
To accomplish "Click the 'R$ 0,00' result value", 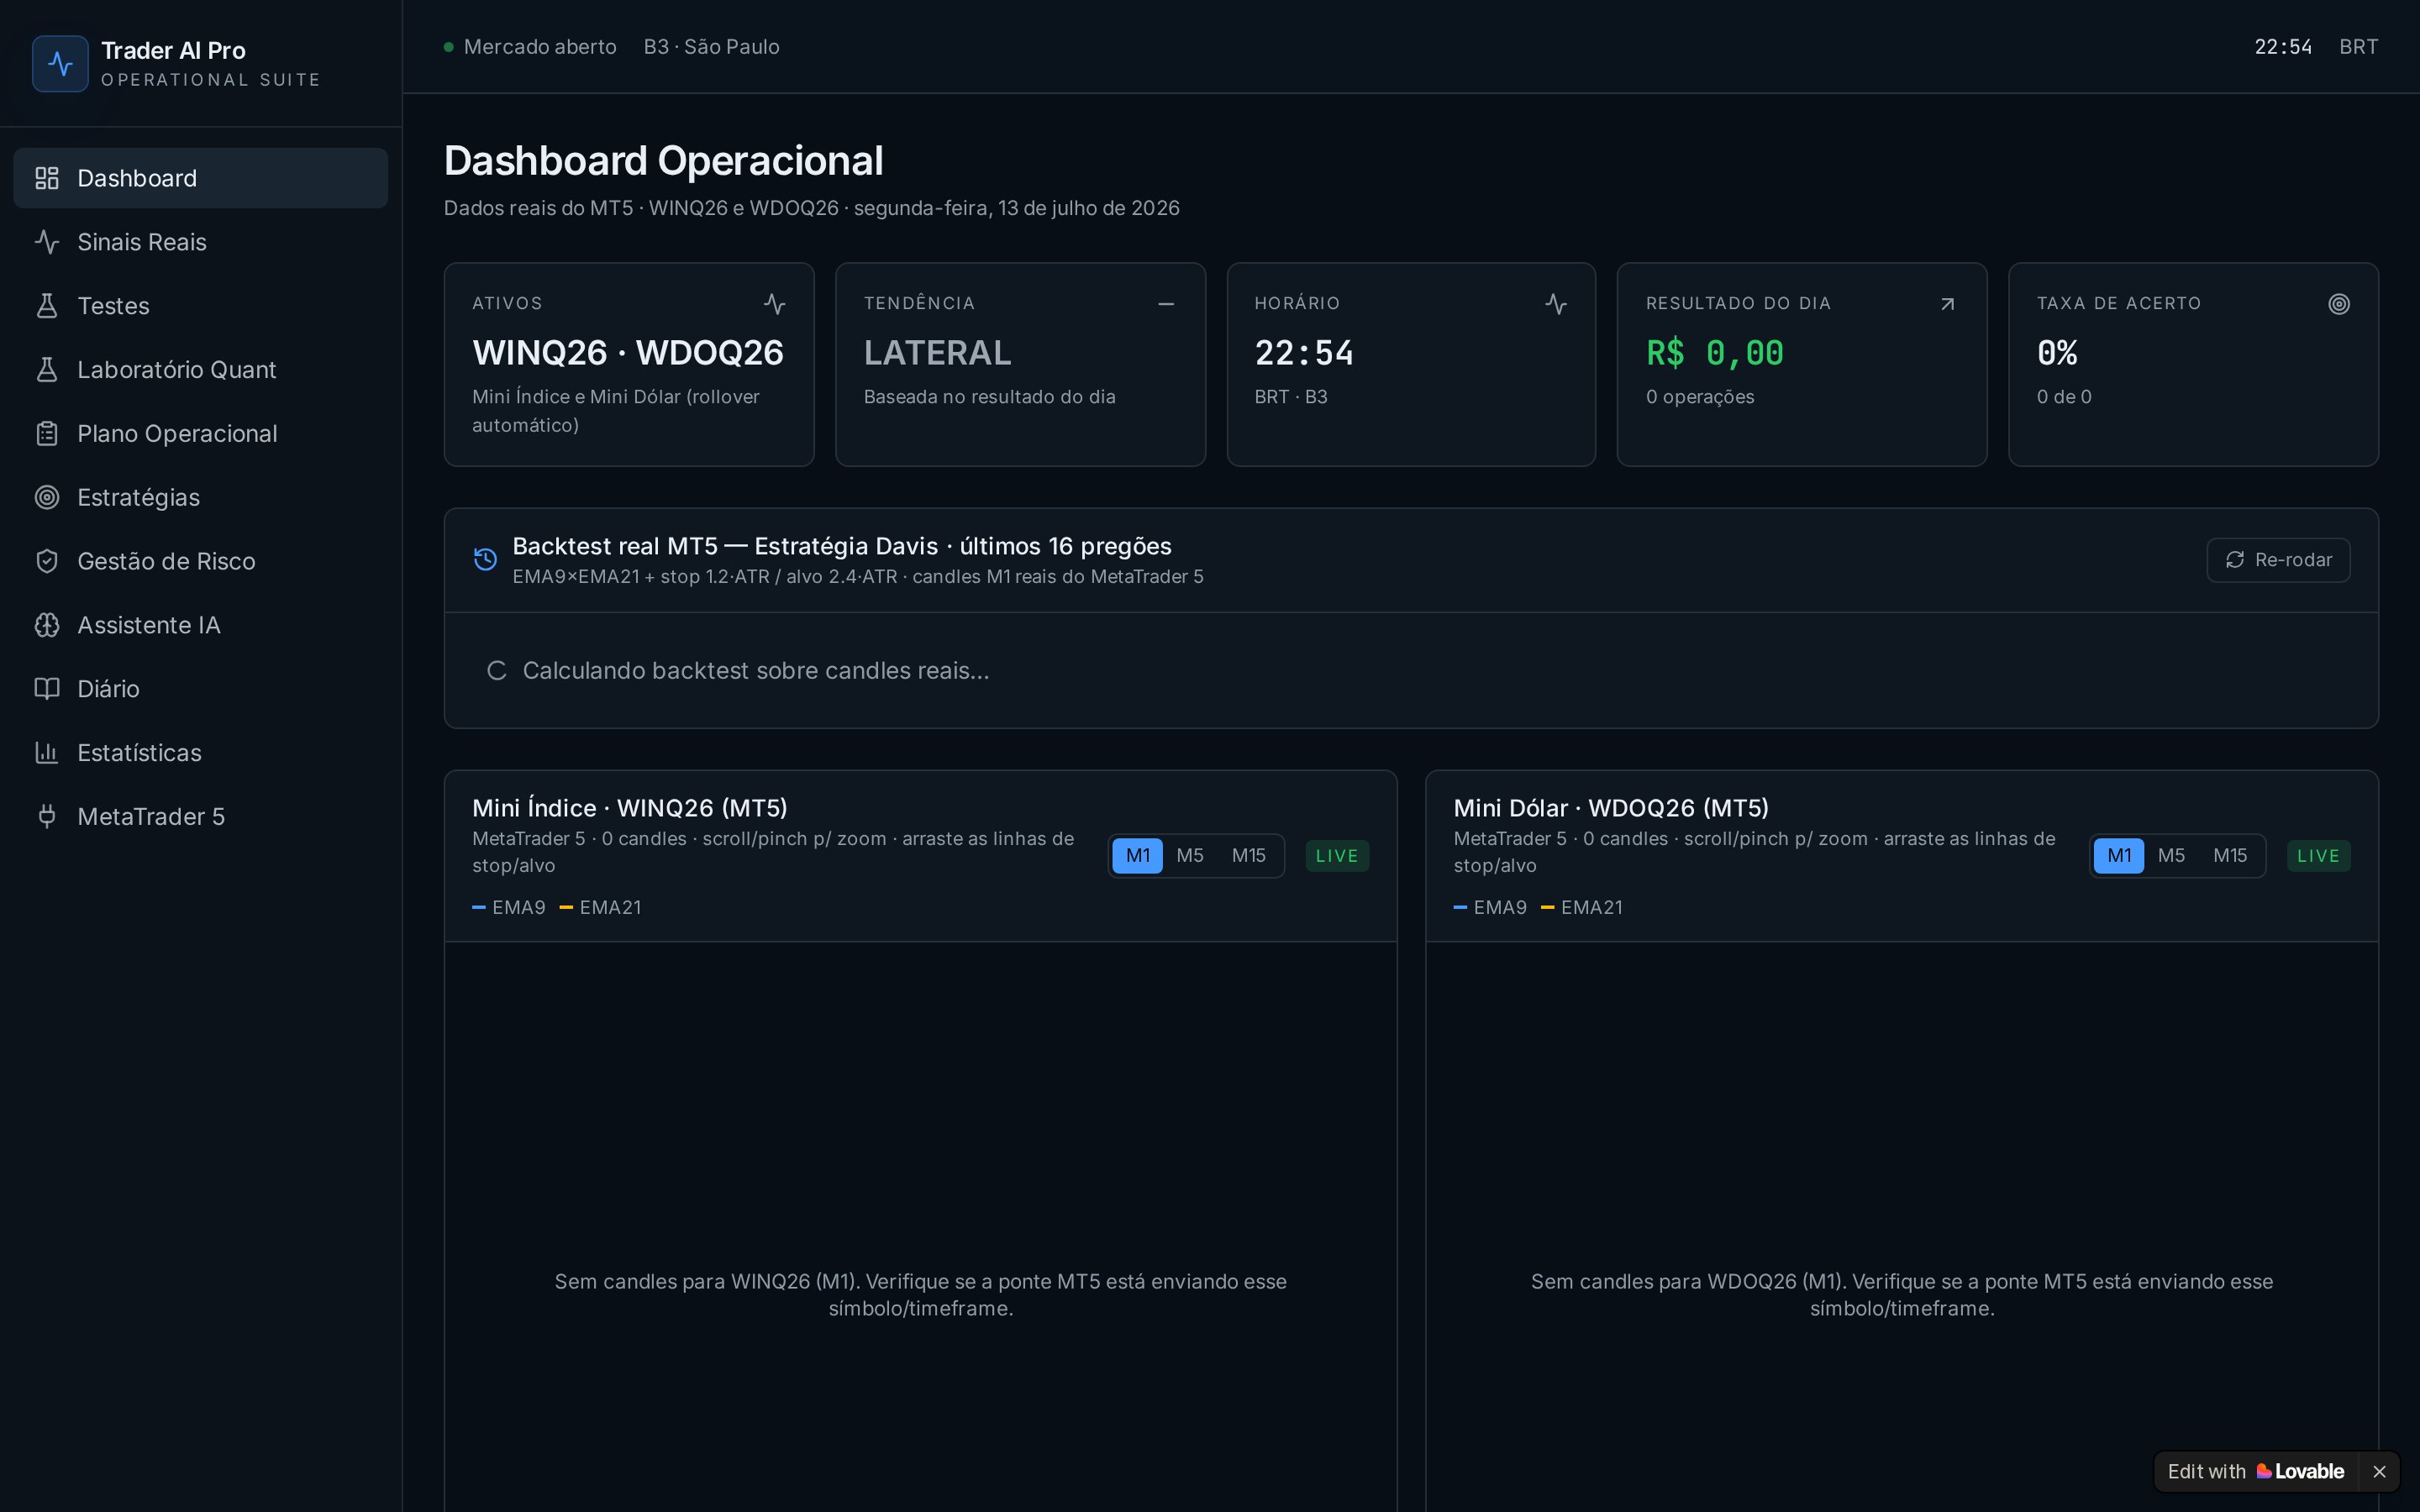I will coord(1715,353).
